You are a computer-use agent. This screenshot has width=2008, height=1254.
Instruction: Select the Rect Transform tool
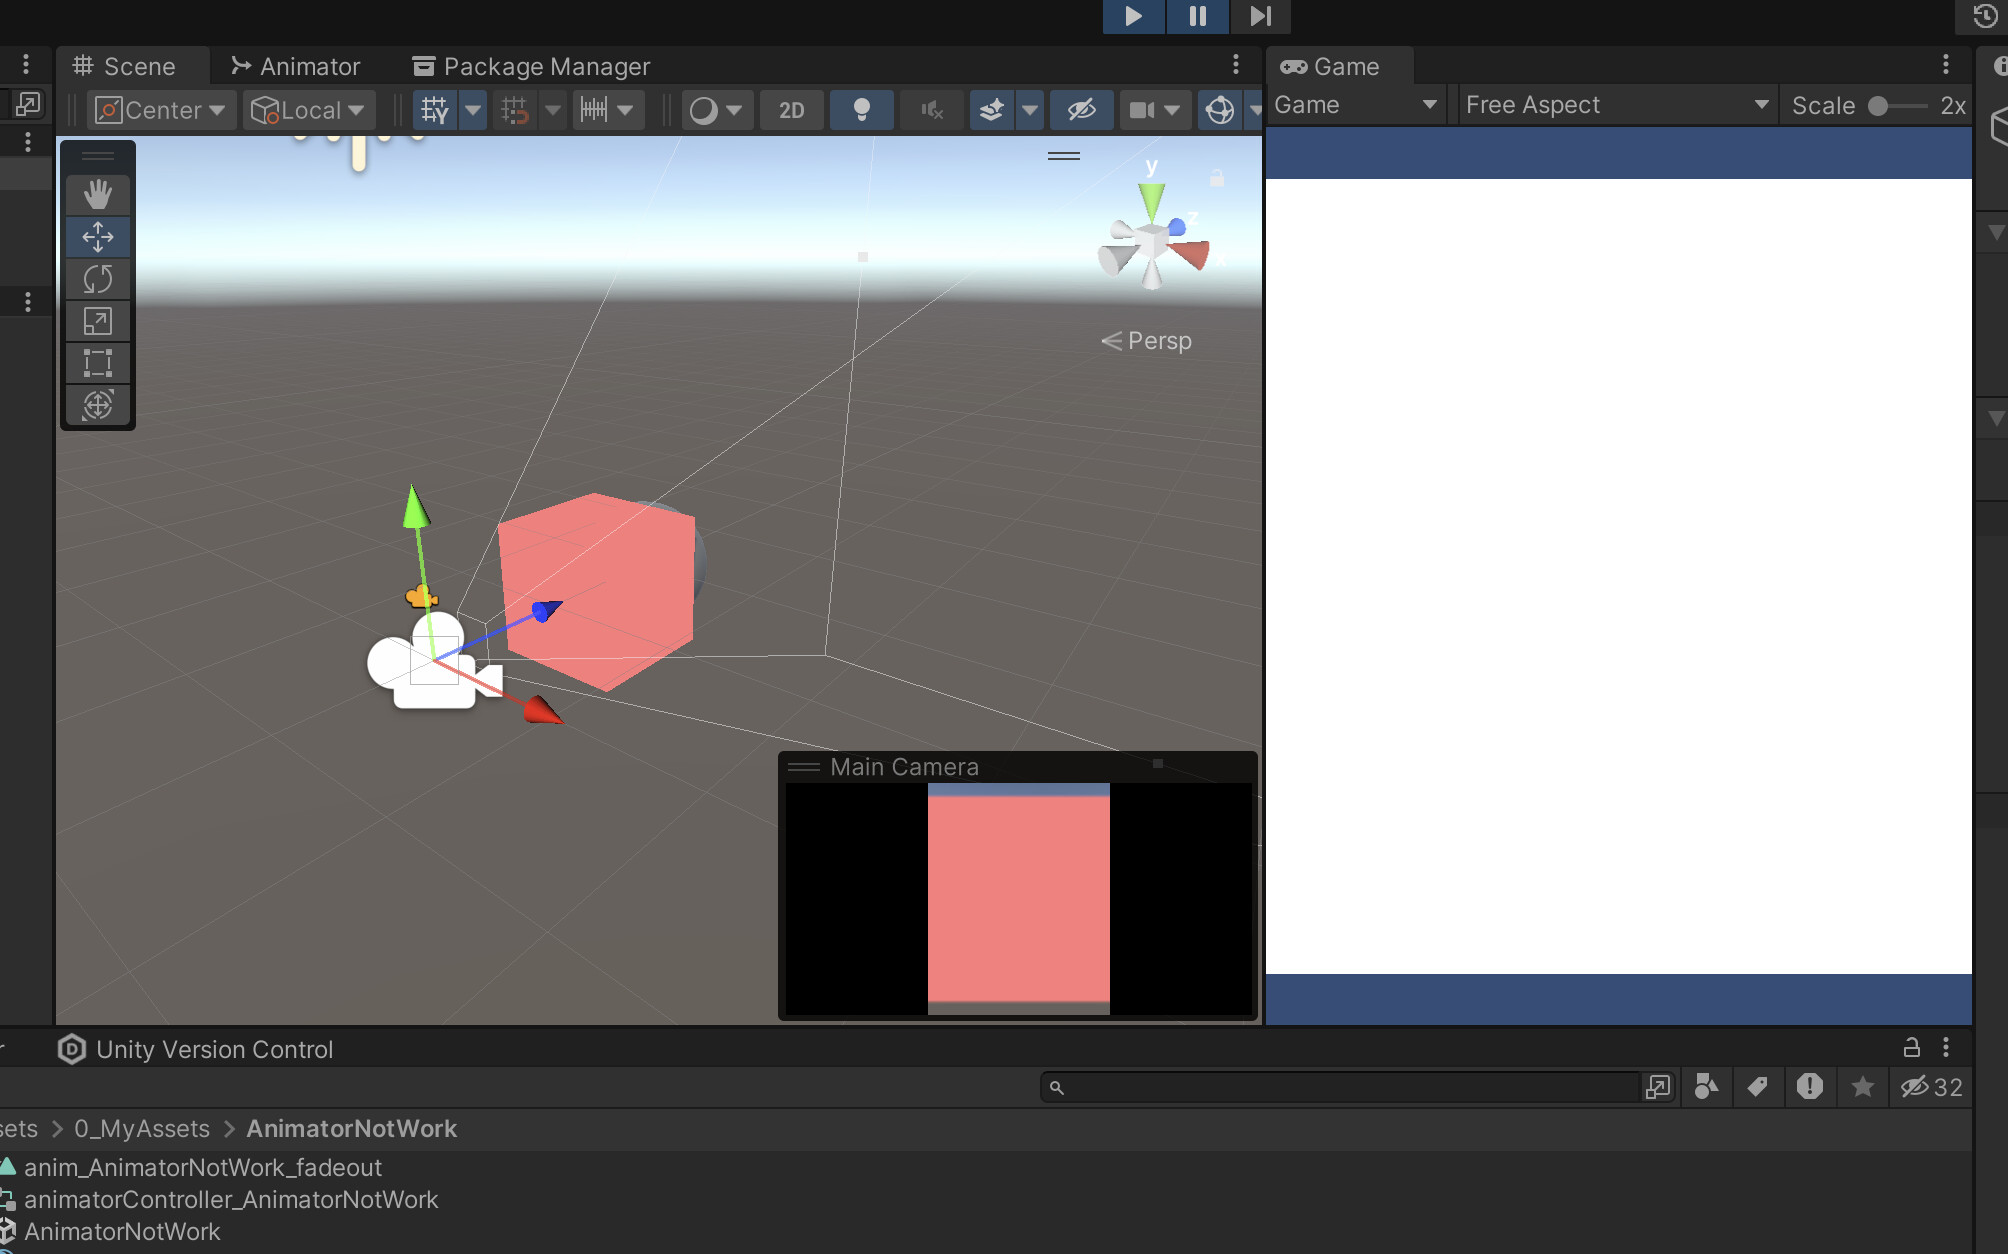pos(97,363)
